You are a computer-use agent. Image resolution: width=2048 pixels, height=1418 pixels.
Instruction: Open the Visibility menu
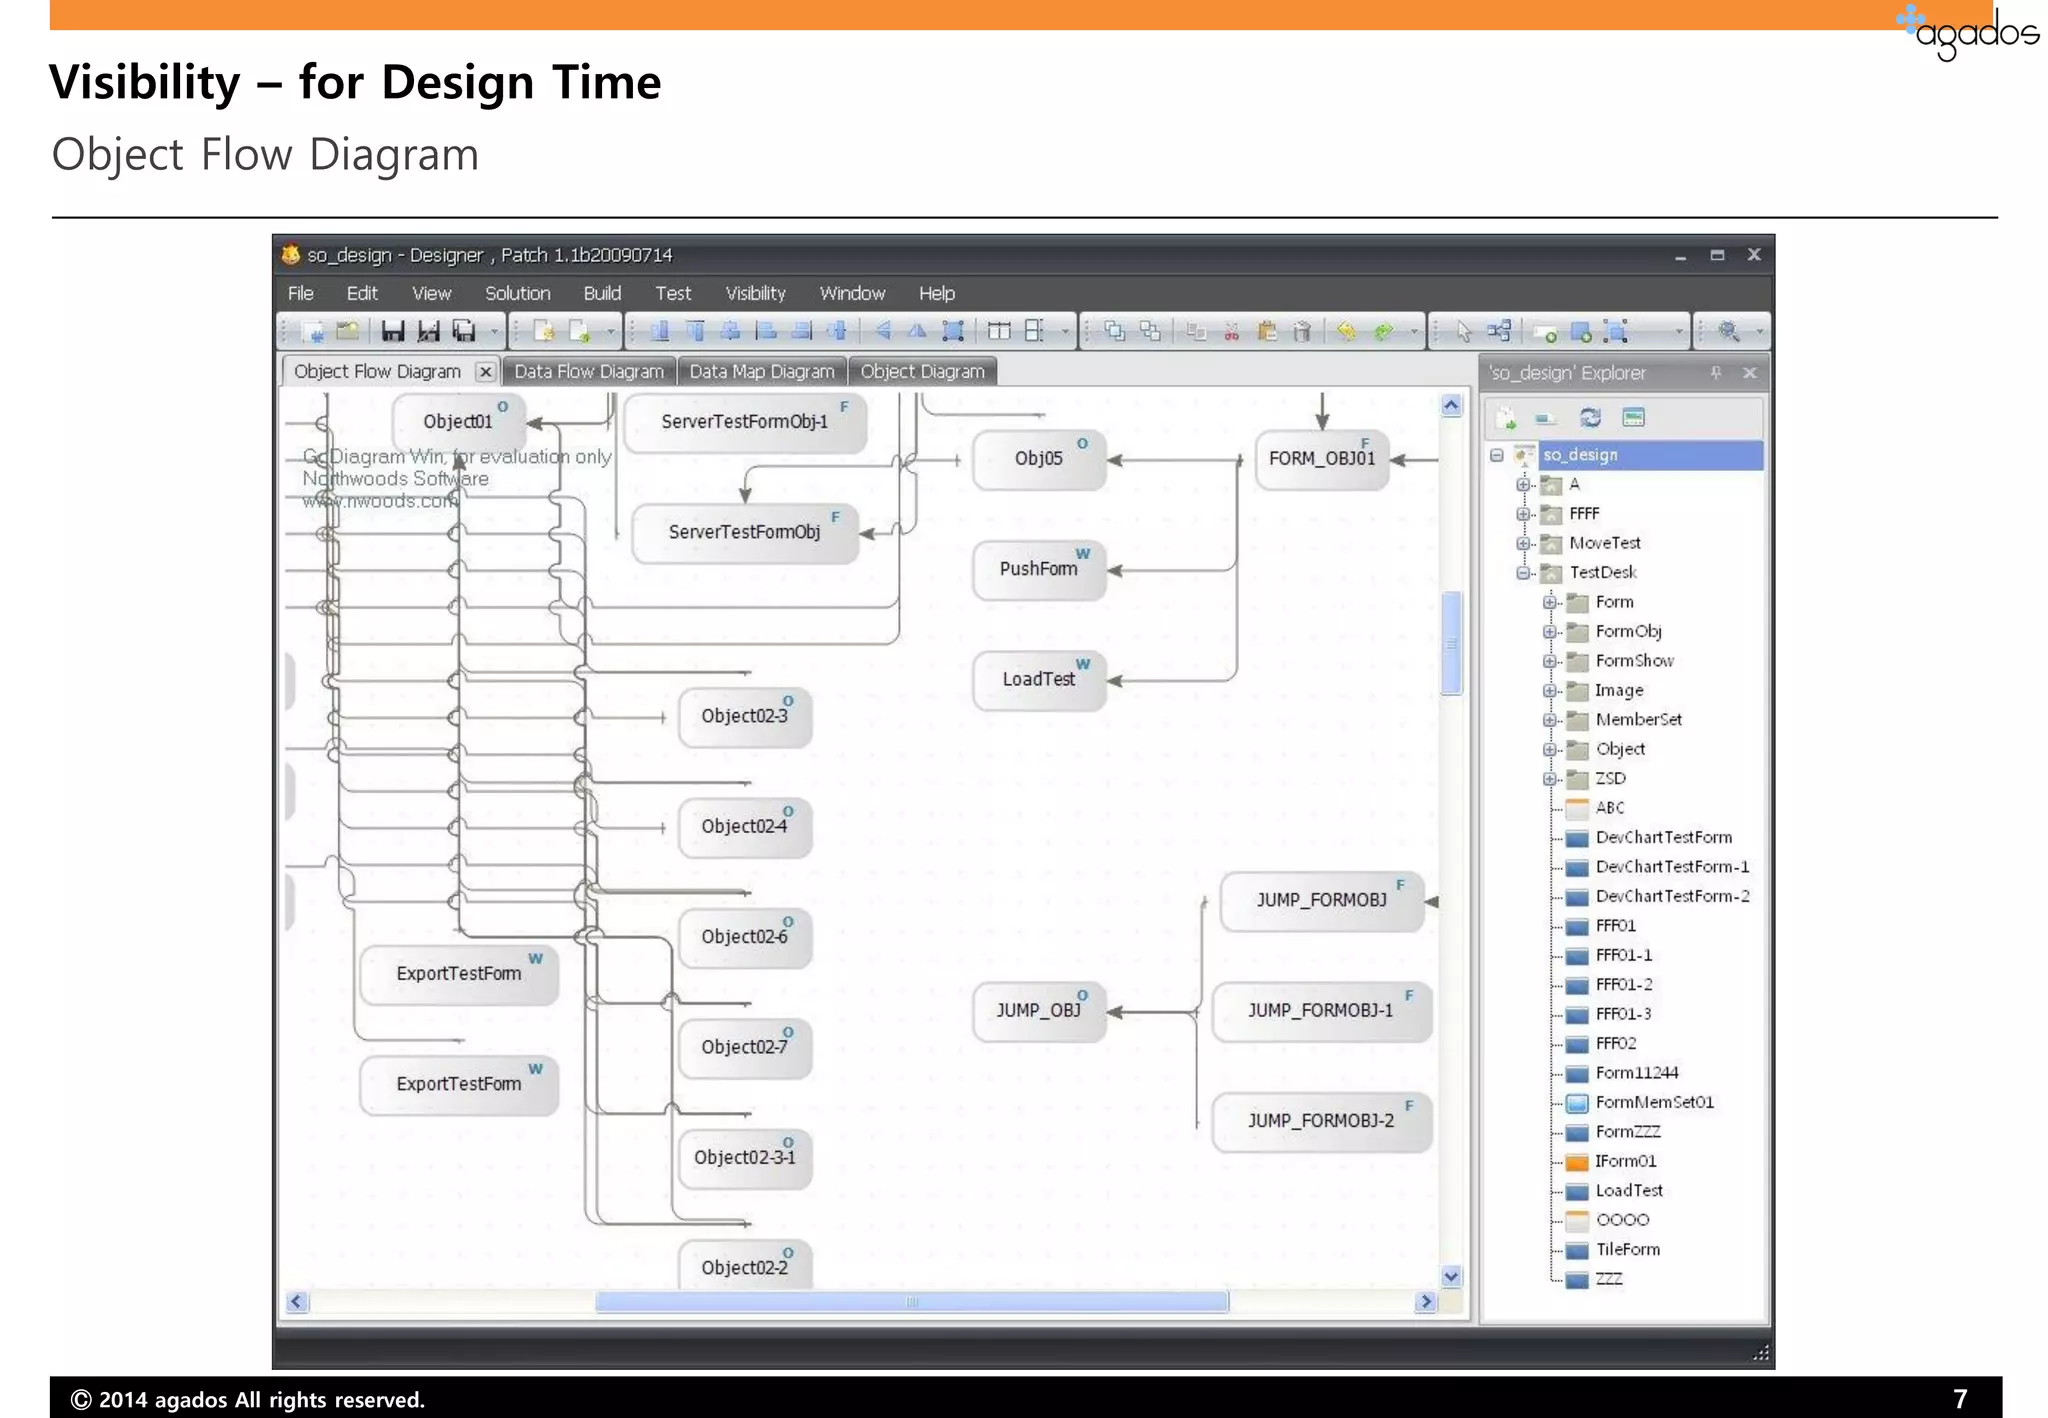755,293
